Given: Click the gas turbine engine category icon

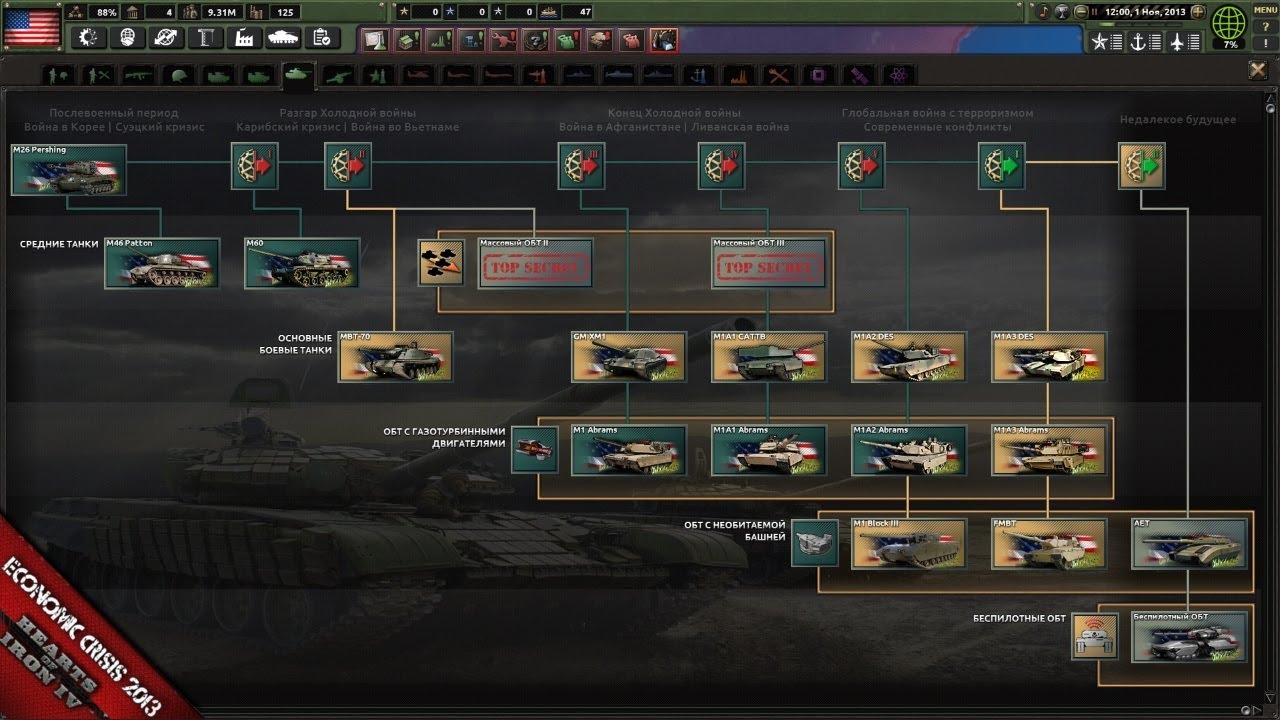Looking at the screenshot, I should 535,450.
